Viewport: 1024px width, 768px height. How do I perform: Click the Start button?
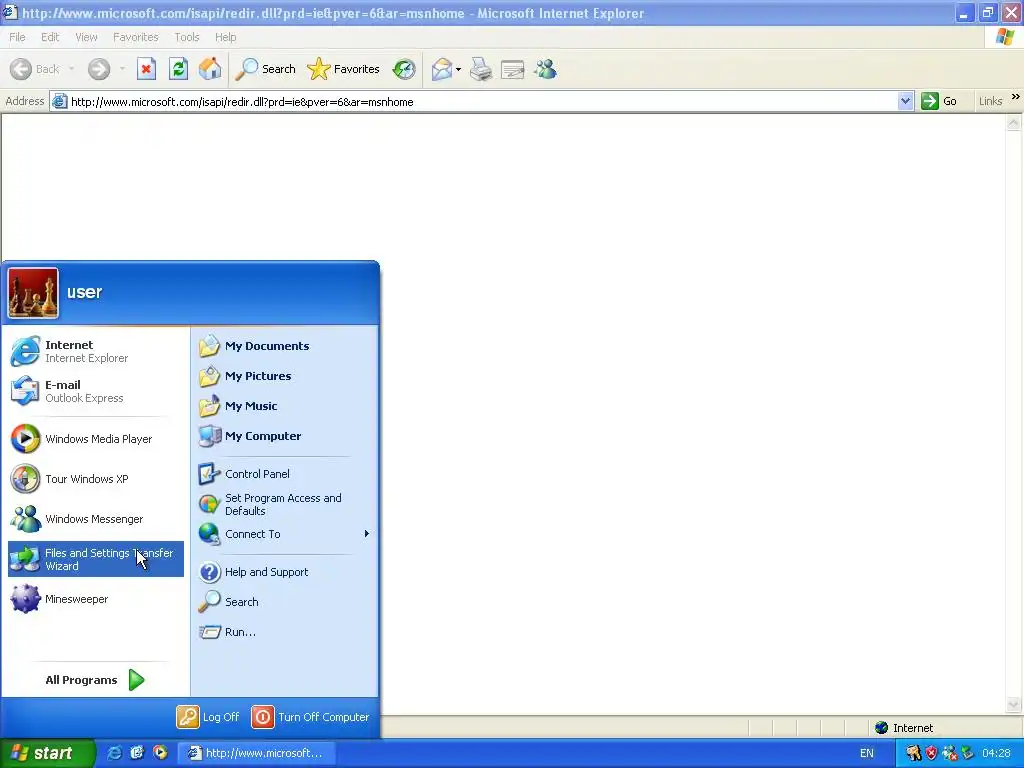(x=47, y=753)
